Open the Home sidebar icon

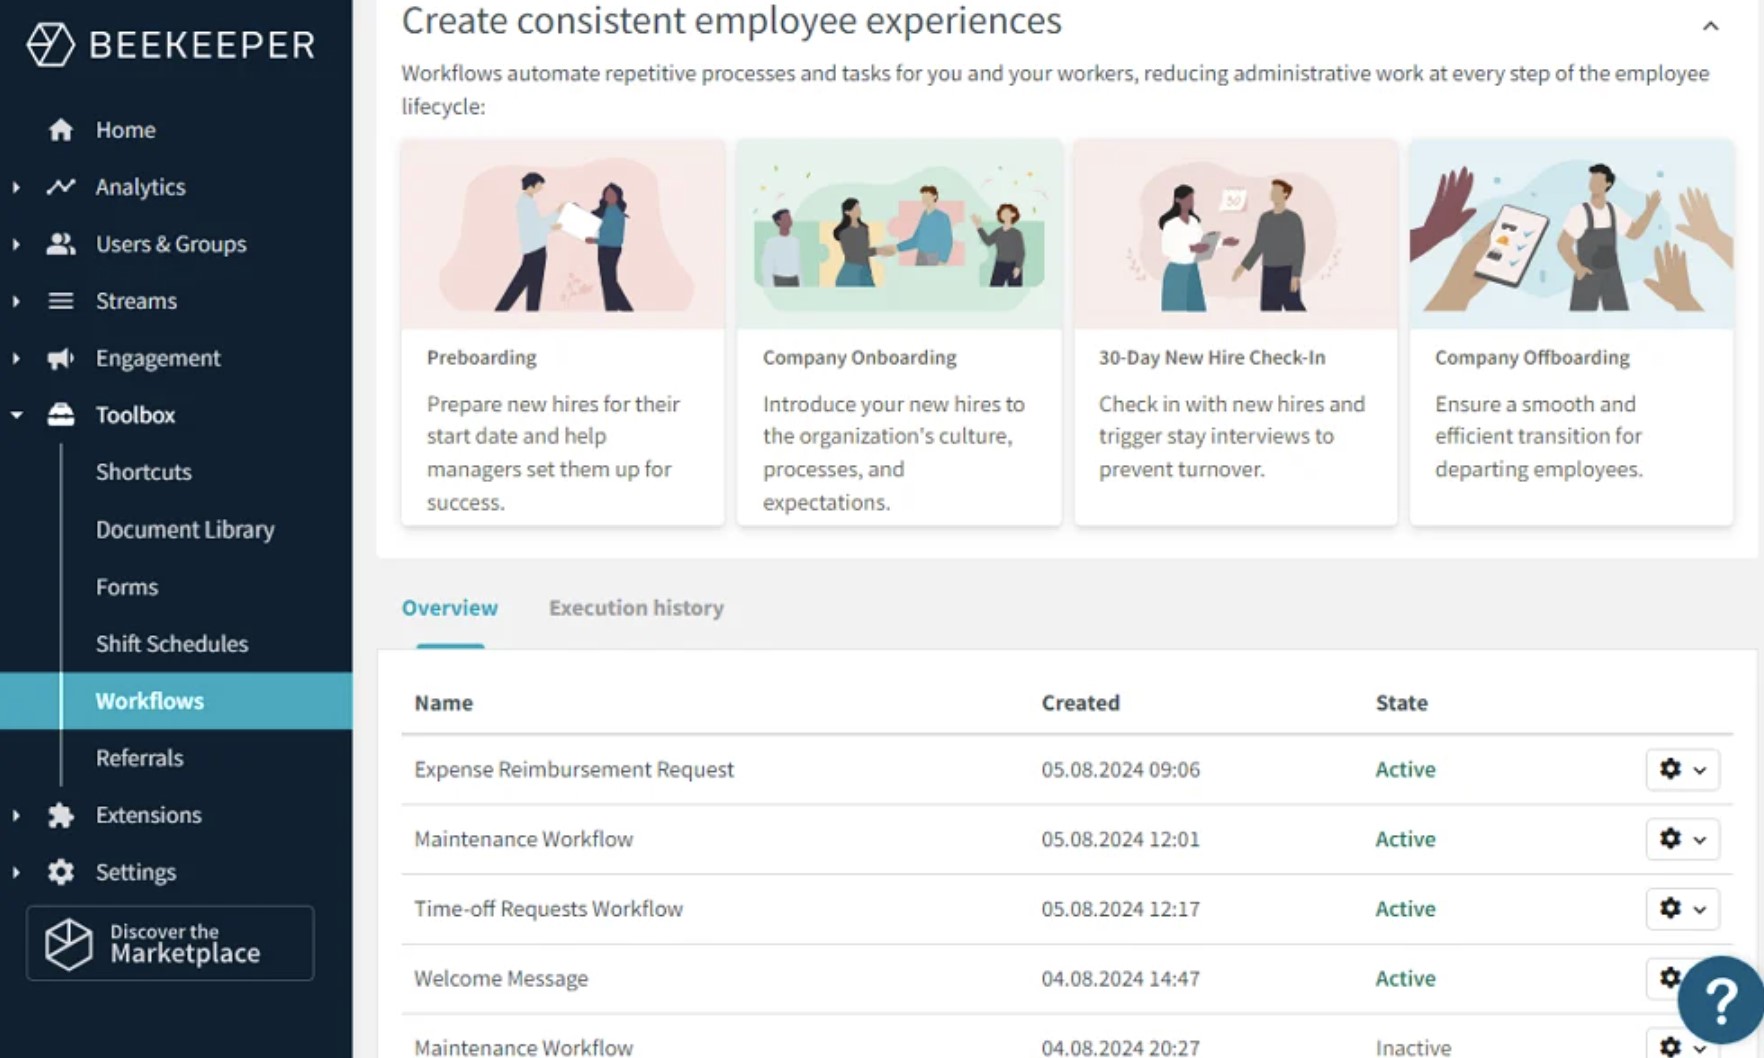[x=61, y=130]
